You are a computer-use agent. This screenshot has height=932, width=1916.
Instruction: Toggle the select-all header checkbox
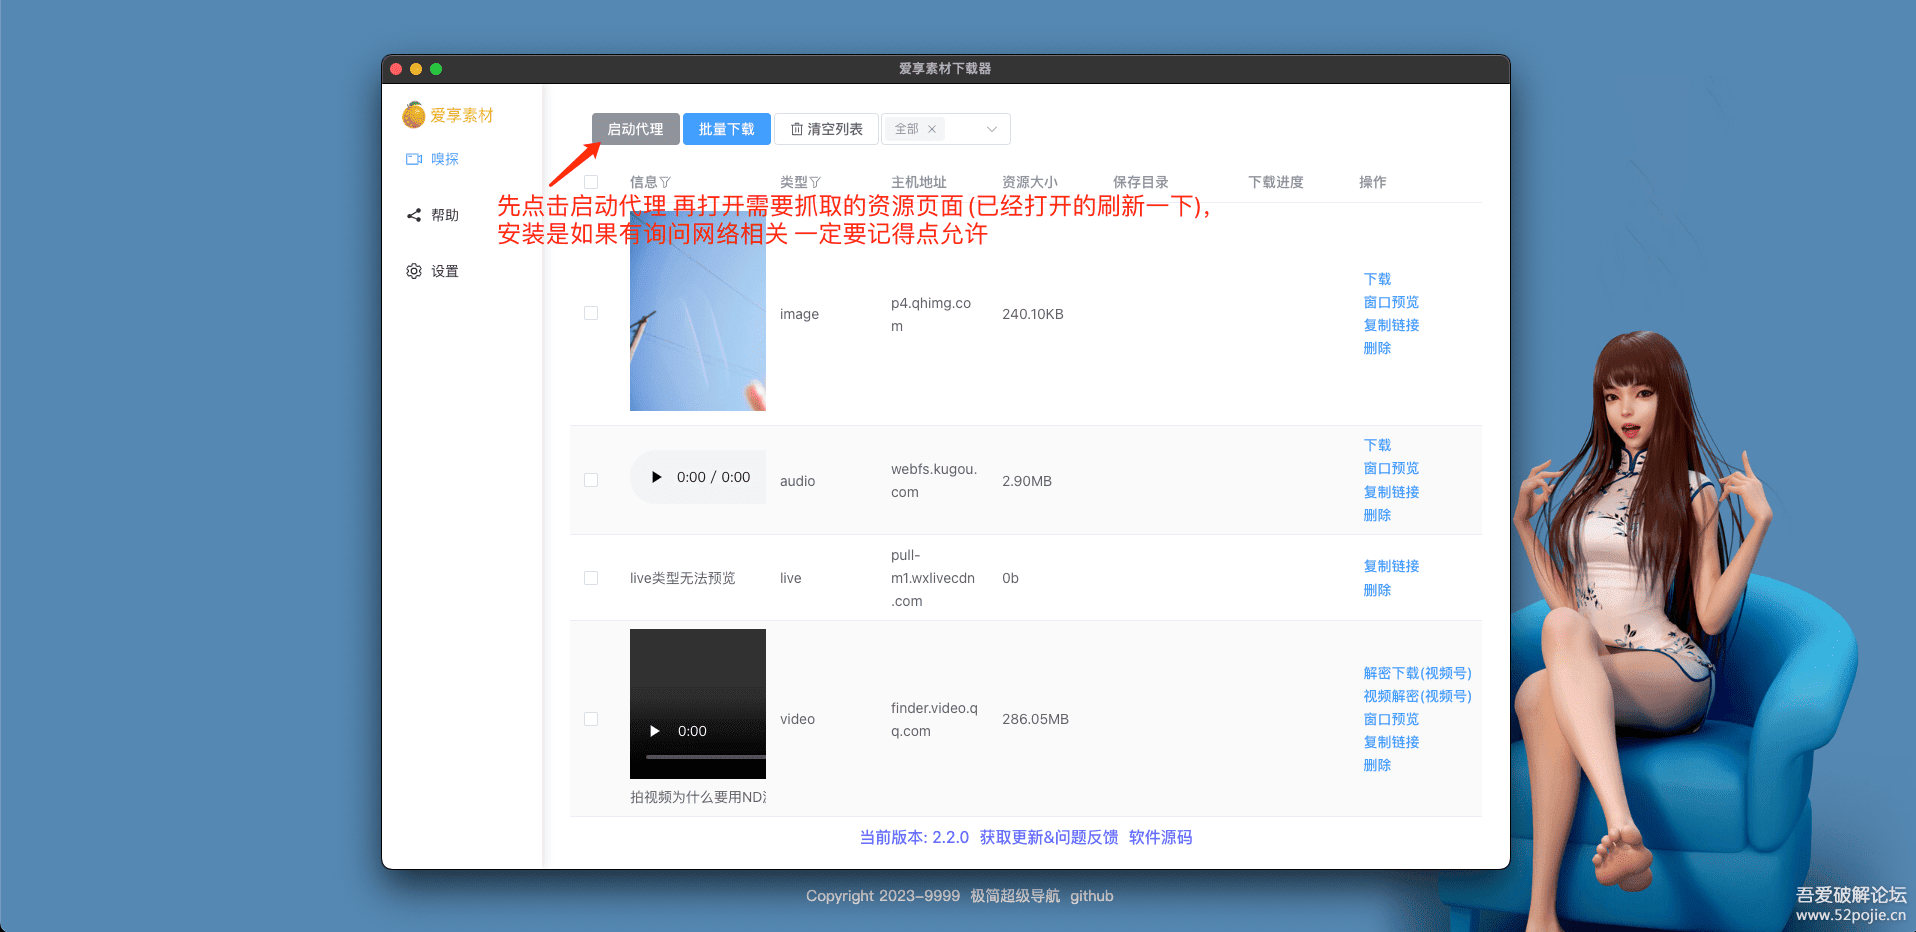(x=591, y=182)
